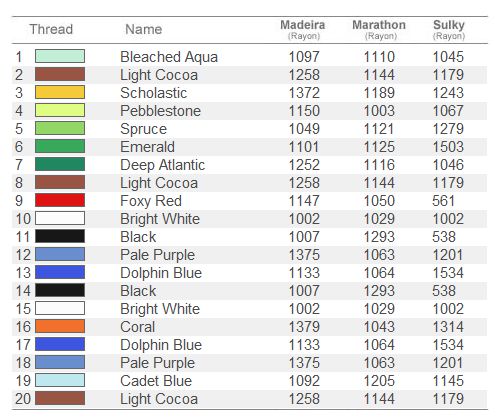Click the Thread column header
This screenshot has height=420, width=500.
[x=51, y=29]
